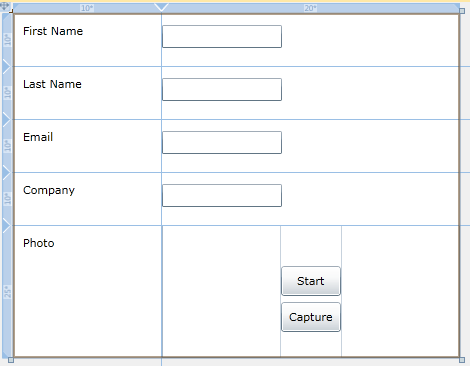Viewport: 470px width, 366px height.
Task: Click the bottom-left grid resize handle
Action: 11,360
